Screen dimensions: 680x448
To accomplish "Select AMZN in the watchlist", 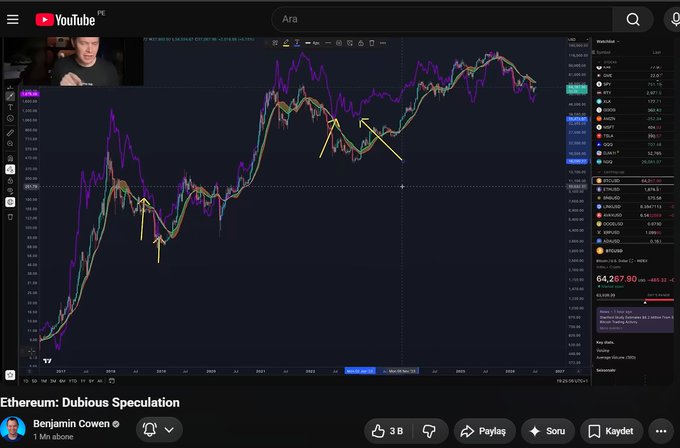I will pos(633,118).
